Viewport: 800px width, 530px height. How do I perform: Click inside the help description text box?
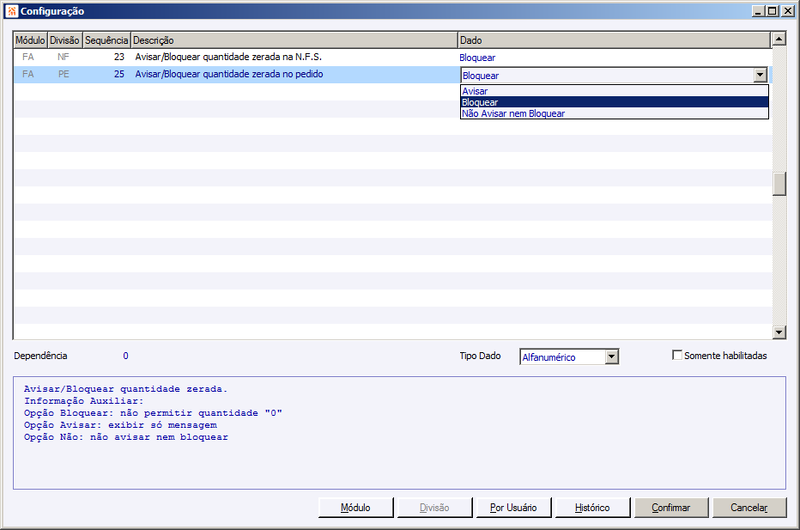[399, 433]
